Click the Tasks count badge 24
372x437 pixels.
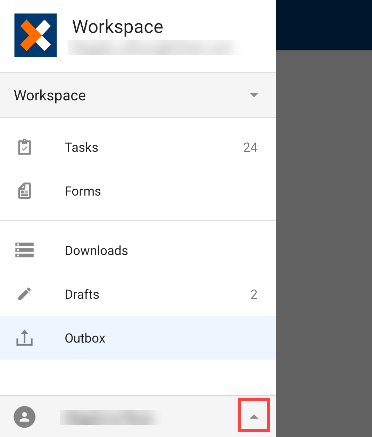[x=250, y=147]
